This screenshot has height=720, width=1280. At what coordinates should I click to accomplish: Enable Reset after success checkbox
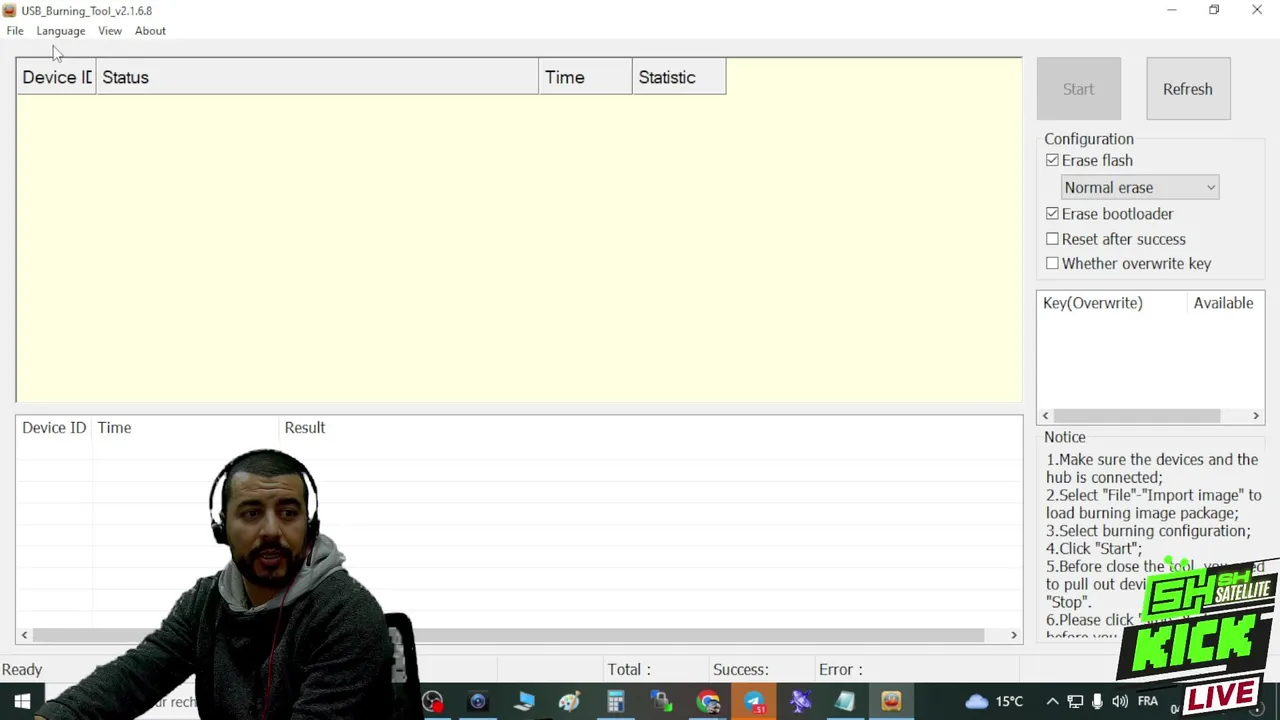click(1052, 239)
